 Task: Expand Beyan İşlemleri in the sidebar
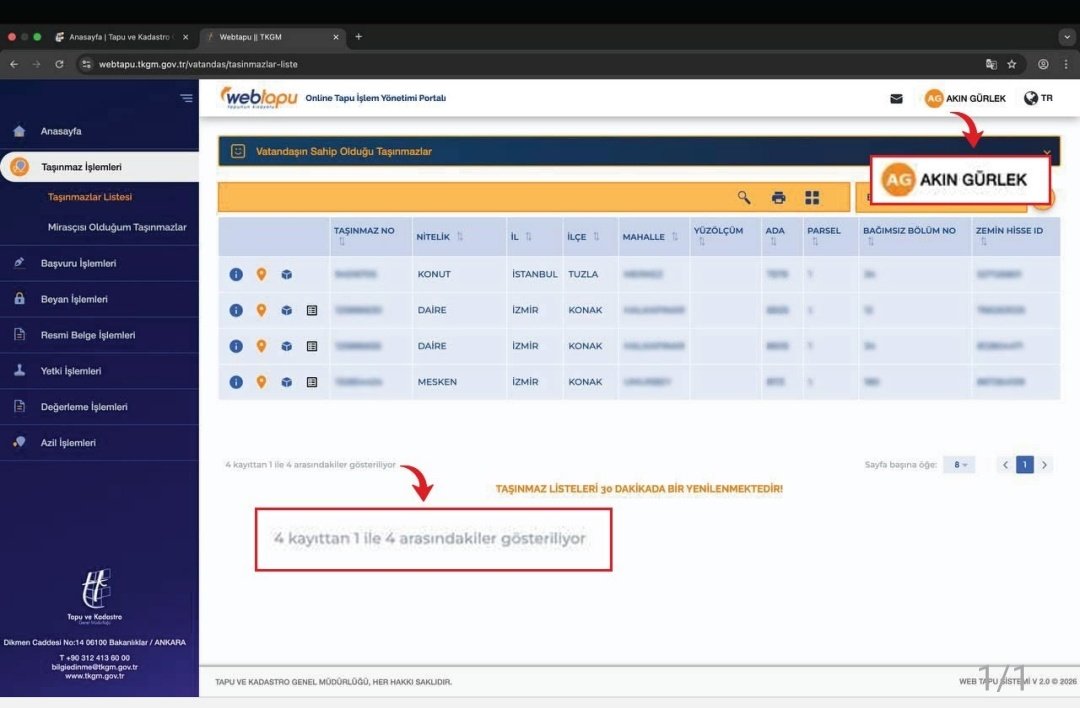tap(100, 299)
